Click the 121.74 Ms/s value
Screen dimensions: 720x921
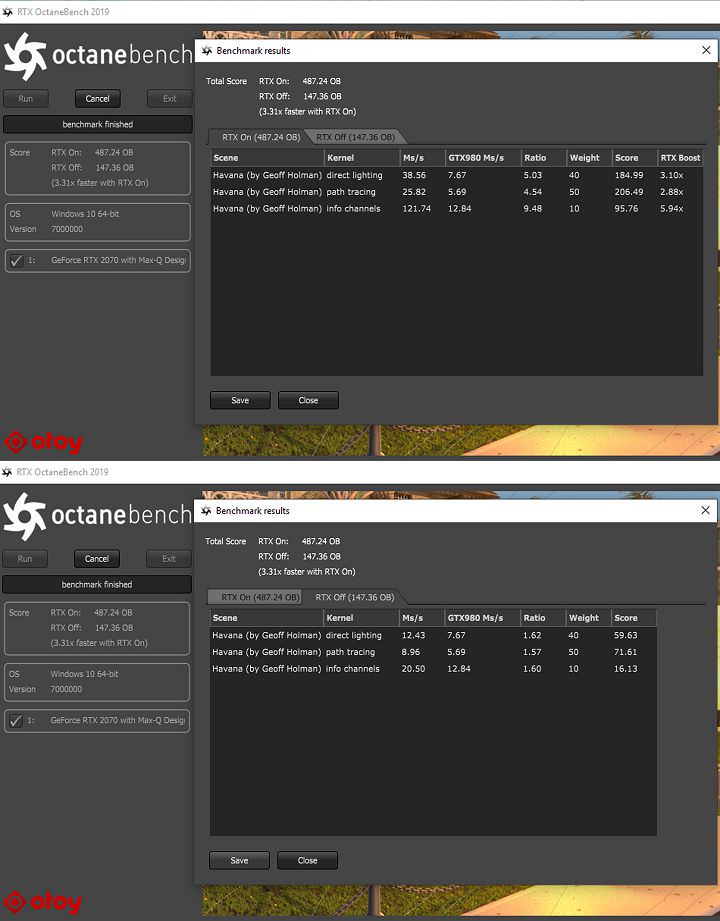416,209
